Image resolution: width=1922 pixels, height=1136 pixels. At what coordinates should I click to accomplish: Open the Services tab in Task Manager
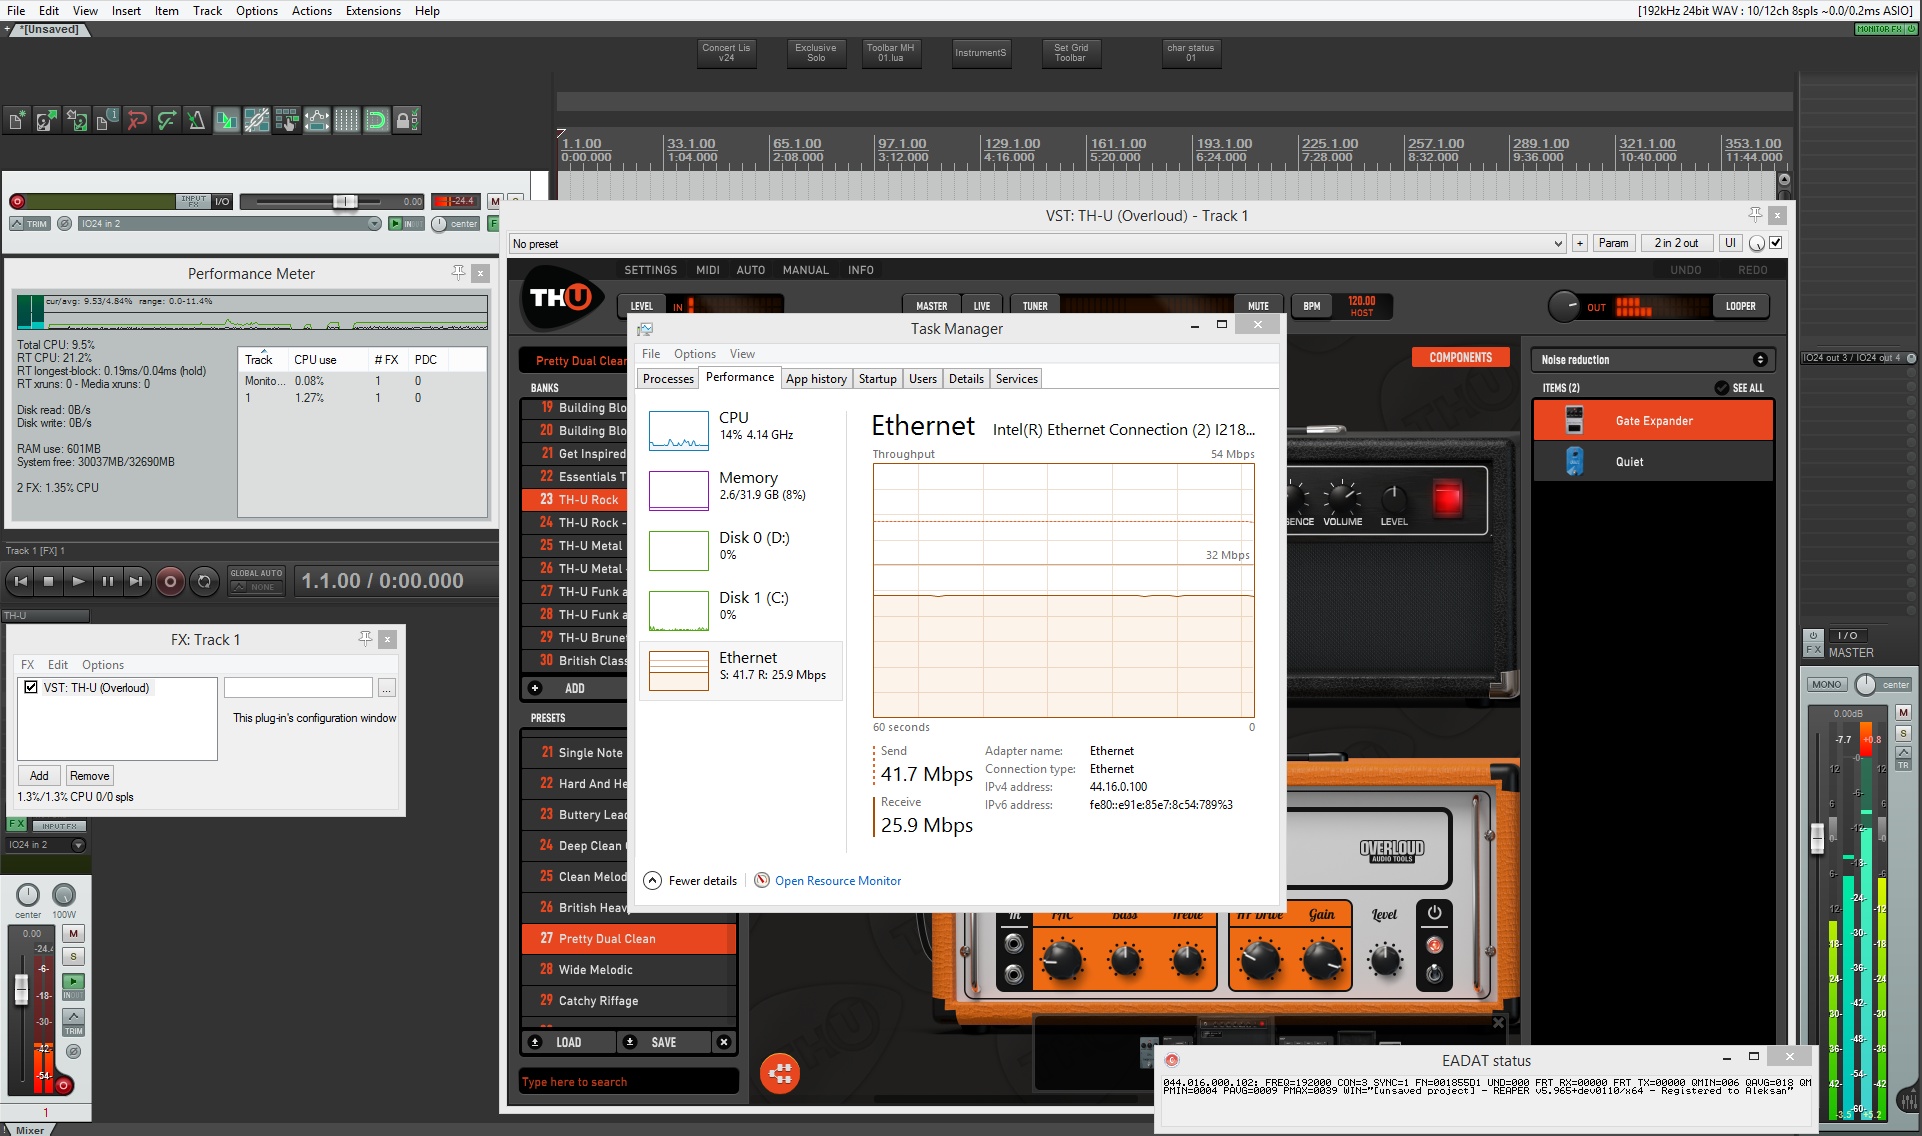click(1016, 379)
